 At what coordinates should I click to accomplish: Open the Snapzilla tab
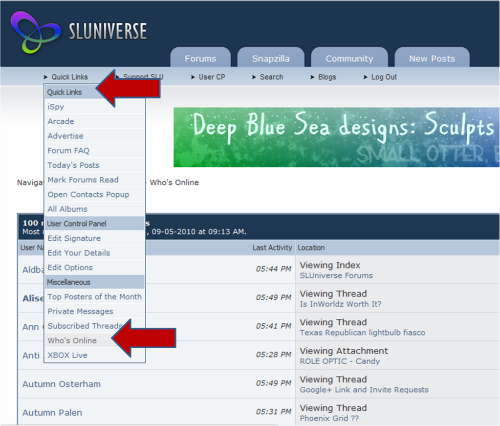coord(271,57)
